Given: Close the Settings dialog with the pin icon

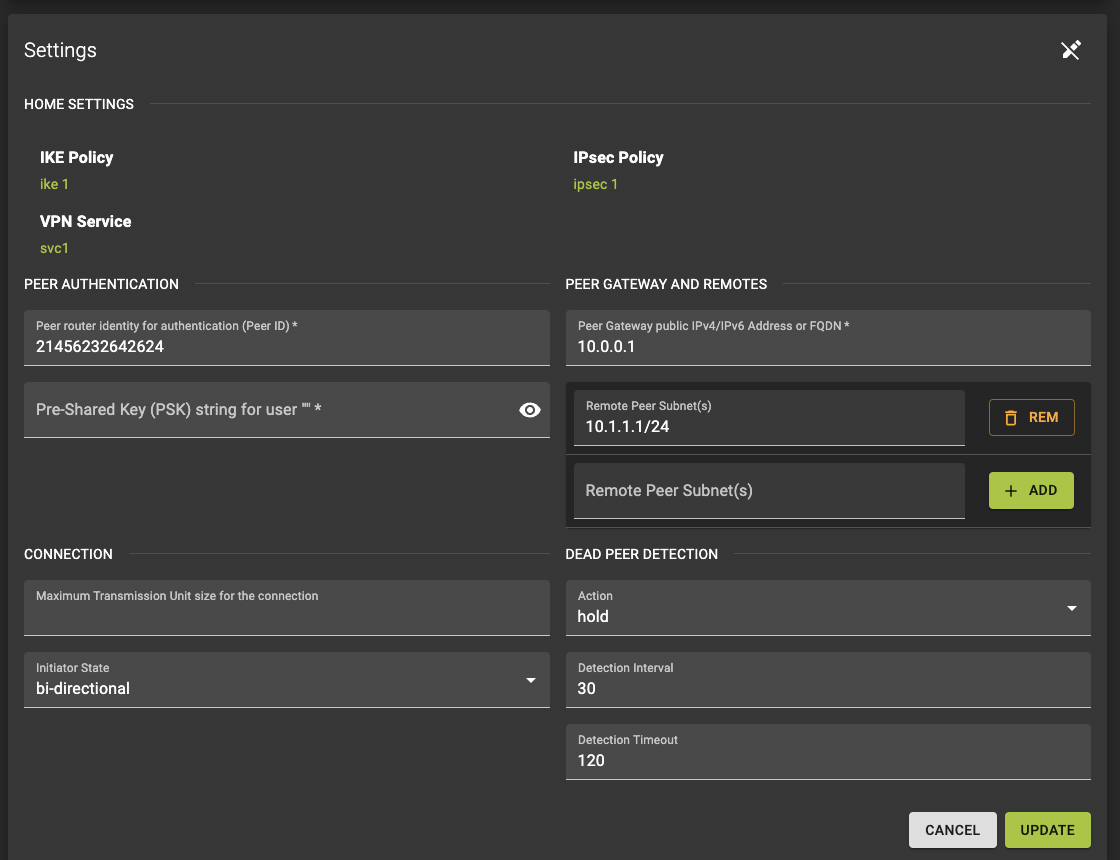Looking at the screenshot, I should coord(1070,50).
